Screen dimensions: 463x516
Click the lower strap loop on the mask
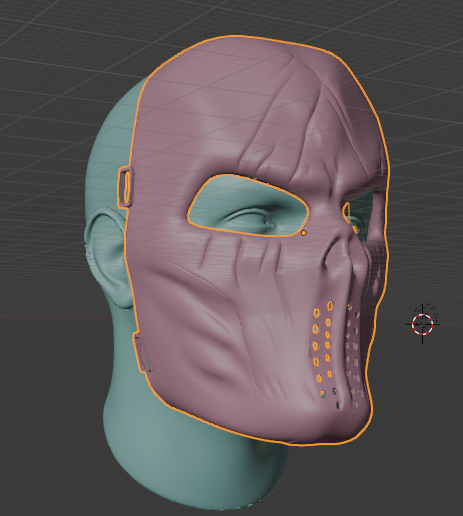tap(143, 353)
